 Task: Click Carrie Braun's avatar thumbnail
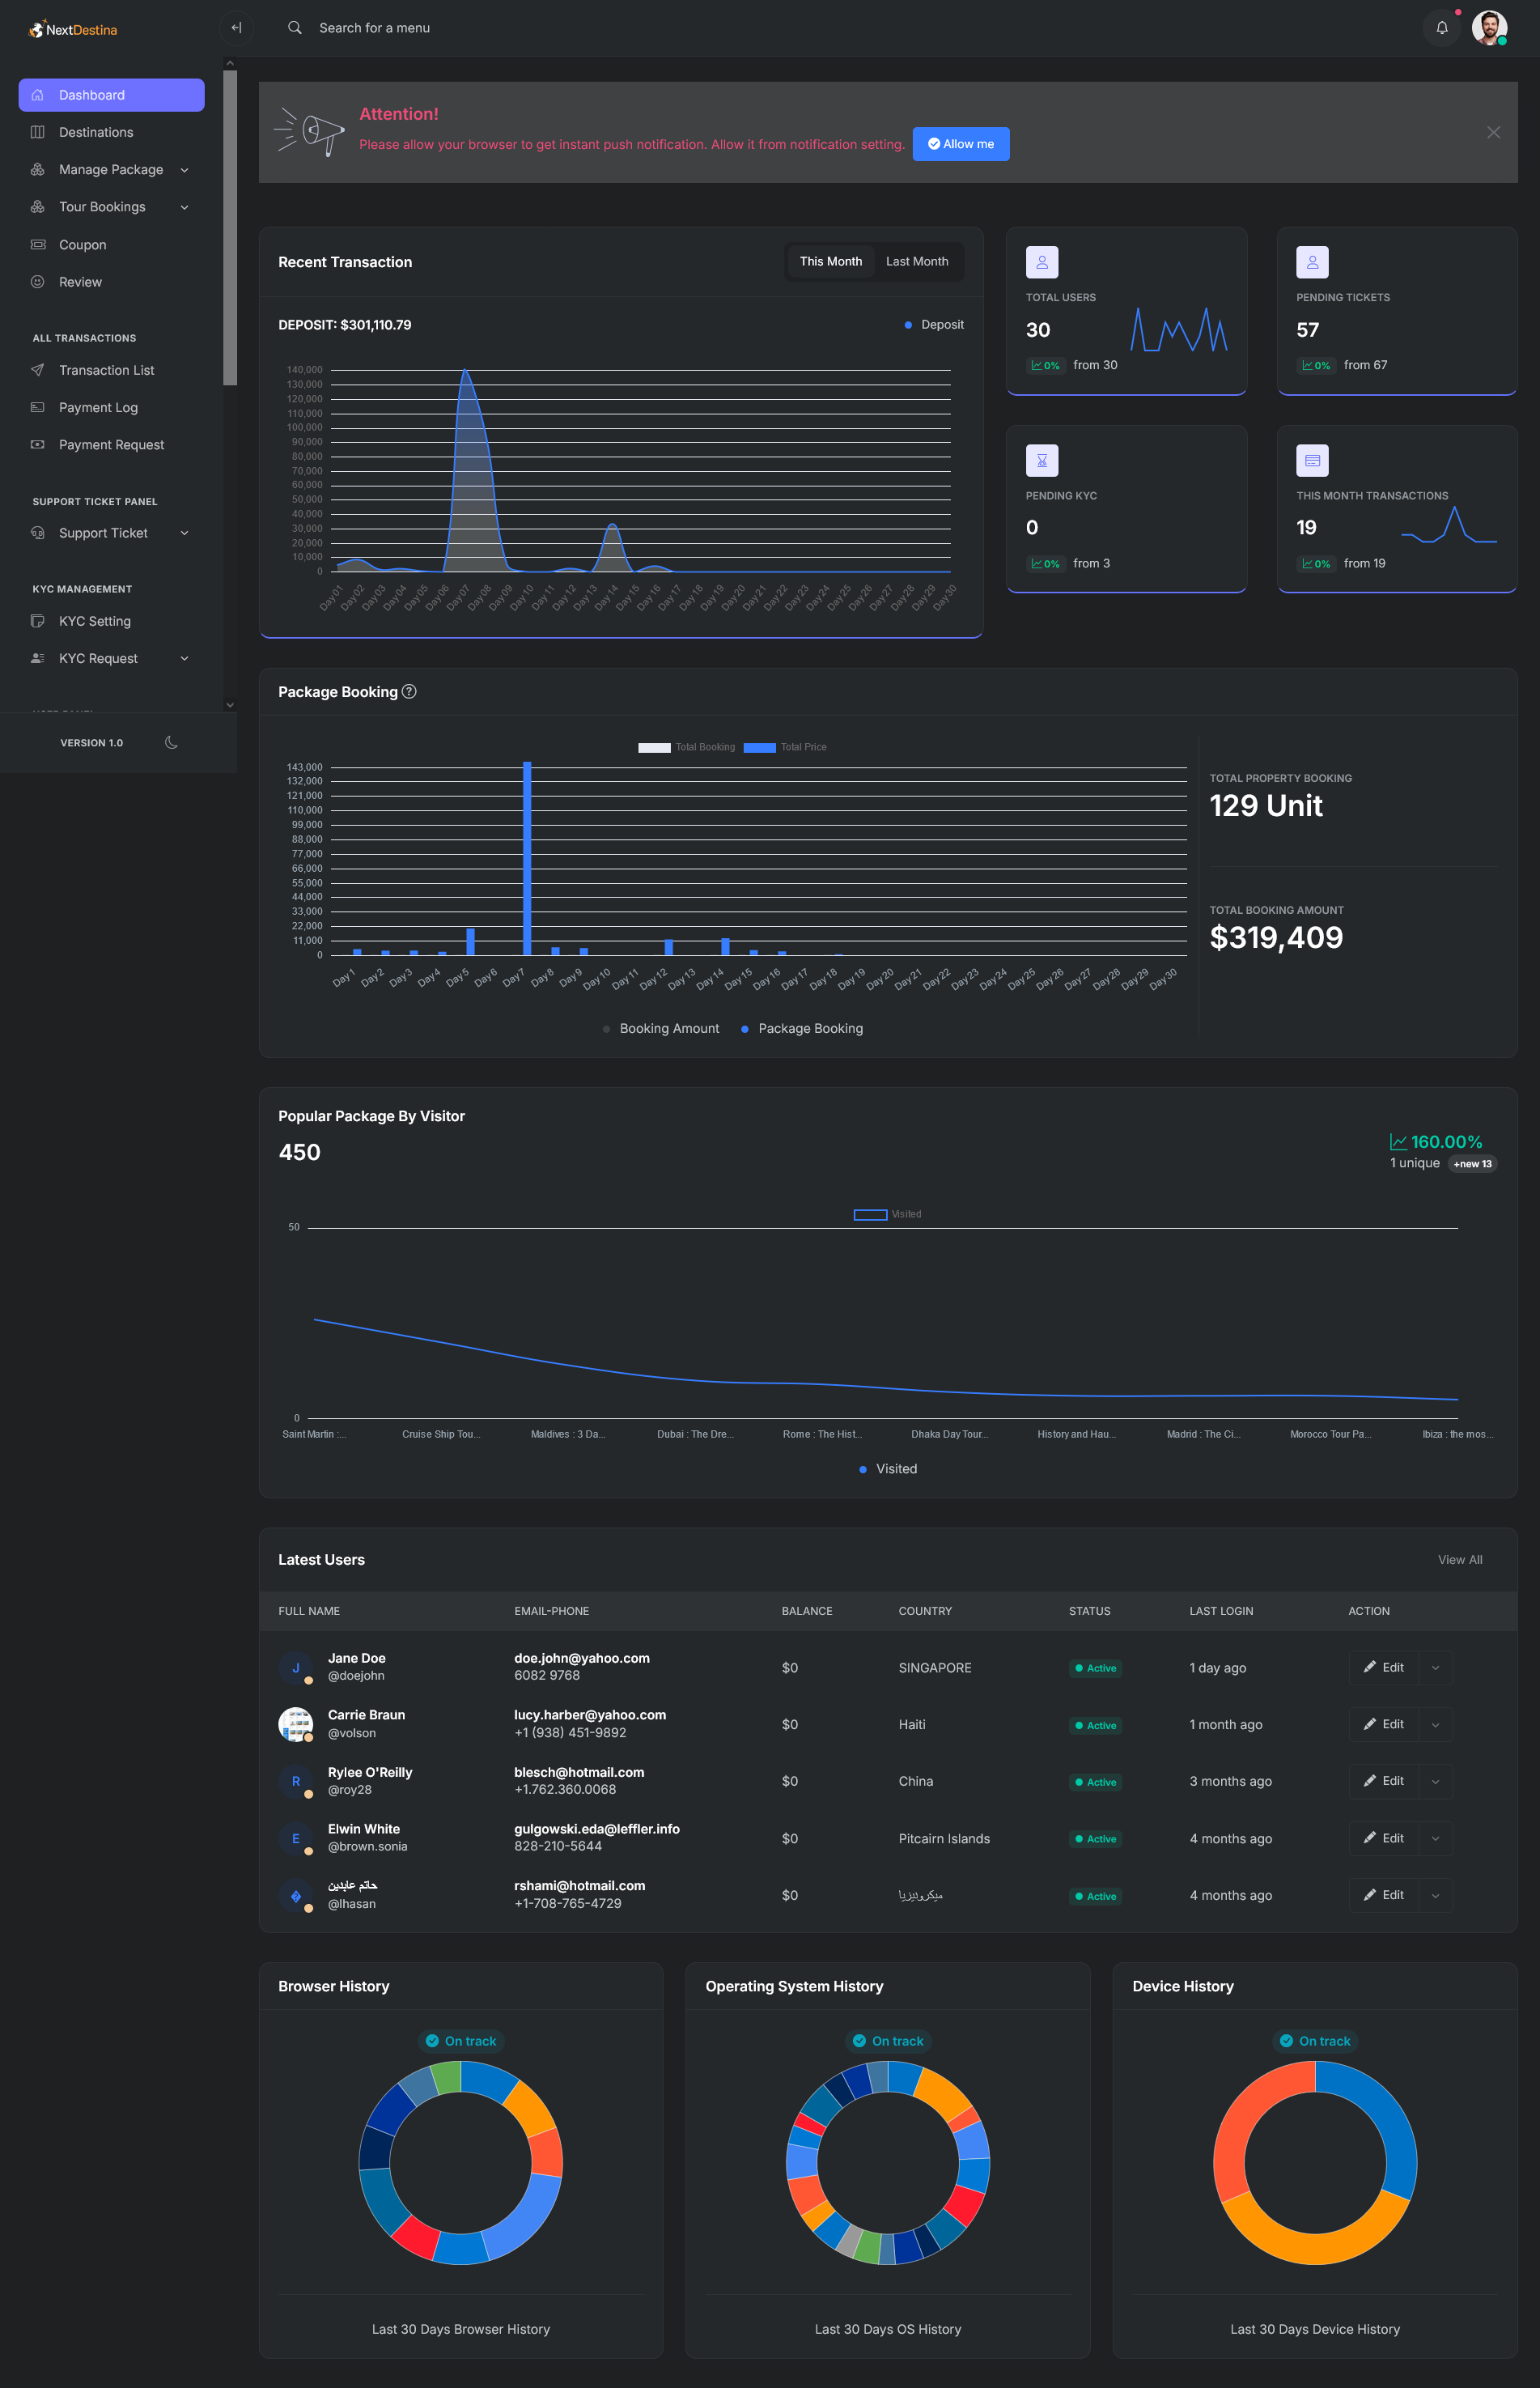pyautogui.click(x=295, y=1724)
